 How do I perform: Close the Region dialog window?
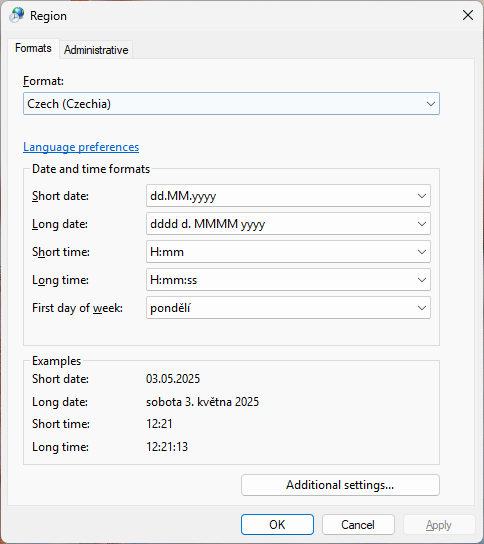coord(468,15)
